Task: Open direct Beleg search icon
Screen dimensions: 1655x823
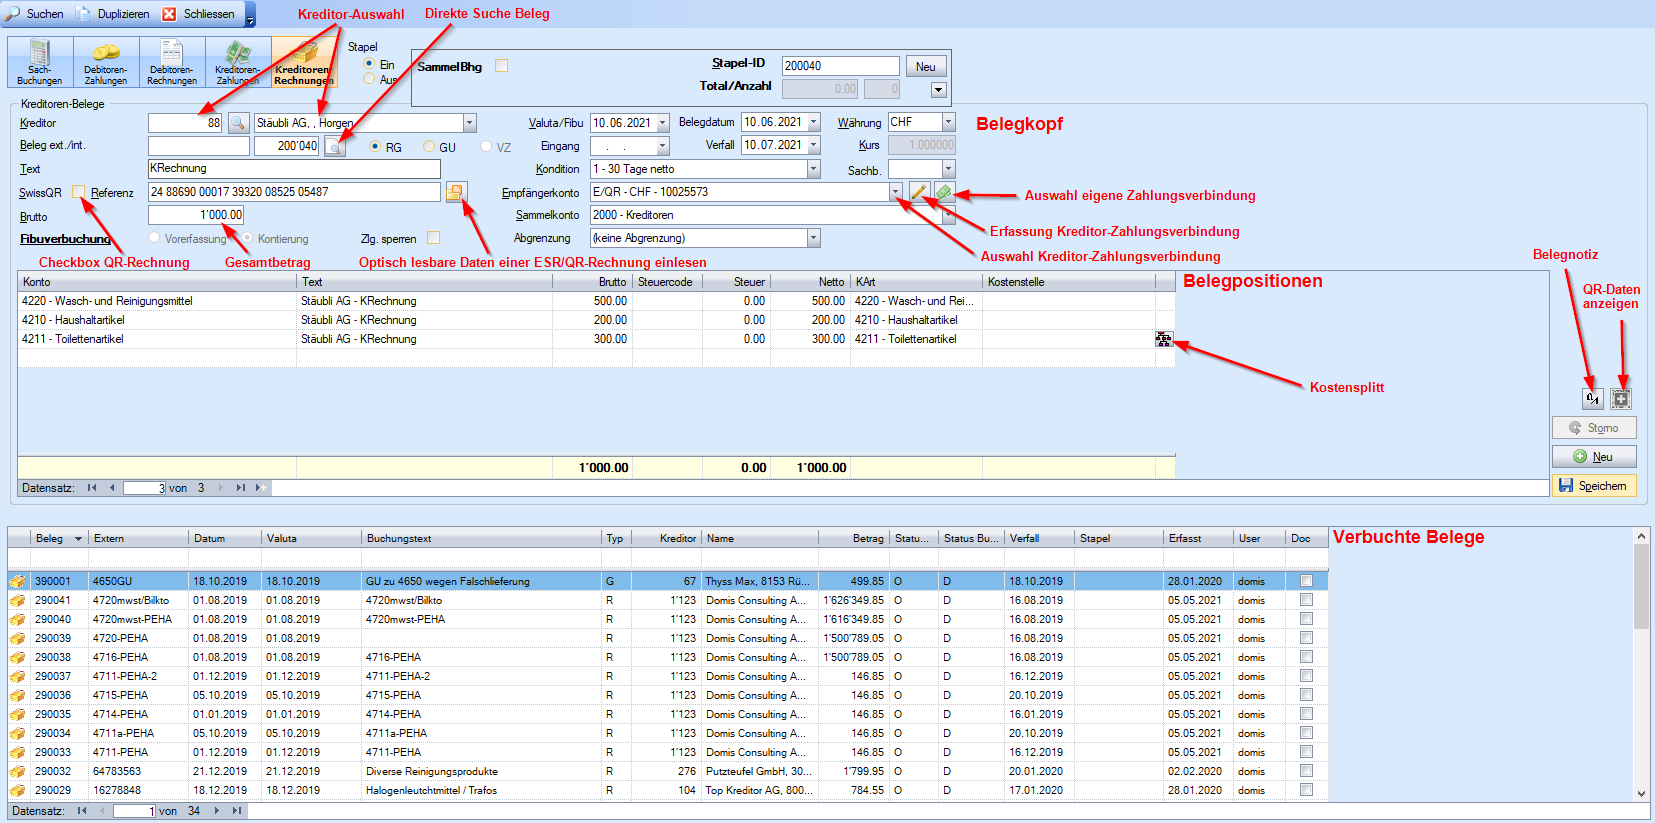Action: (x=334, y=147)
